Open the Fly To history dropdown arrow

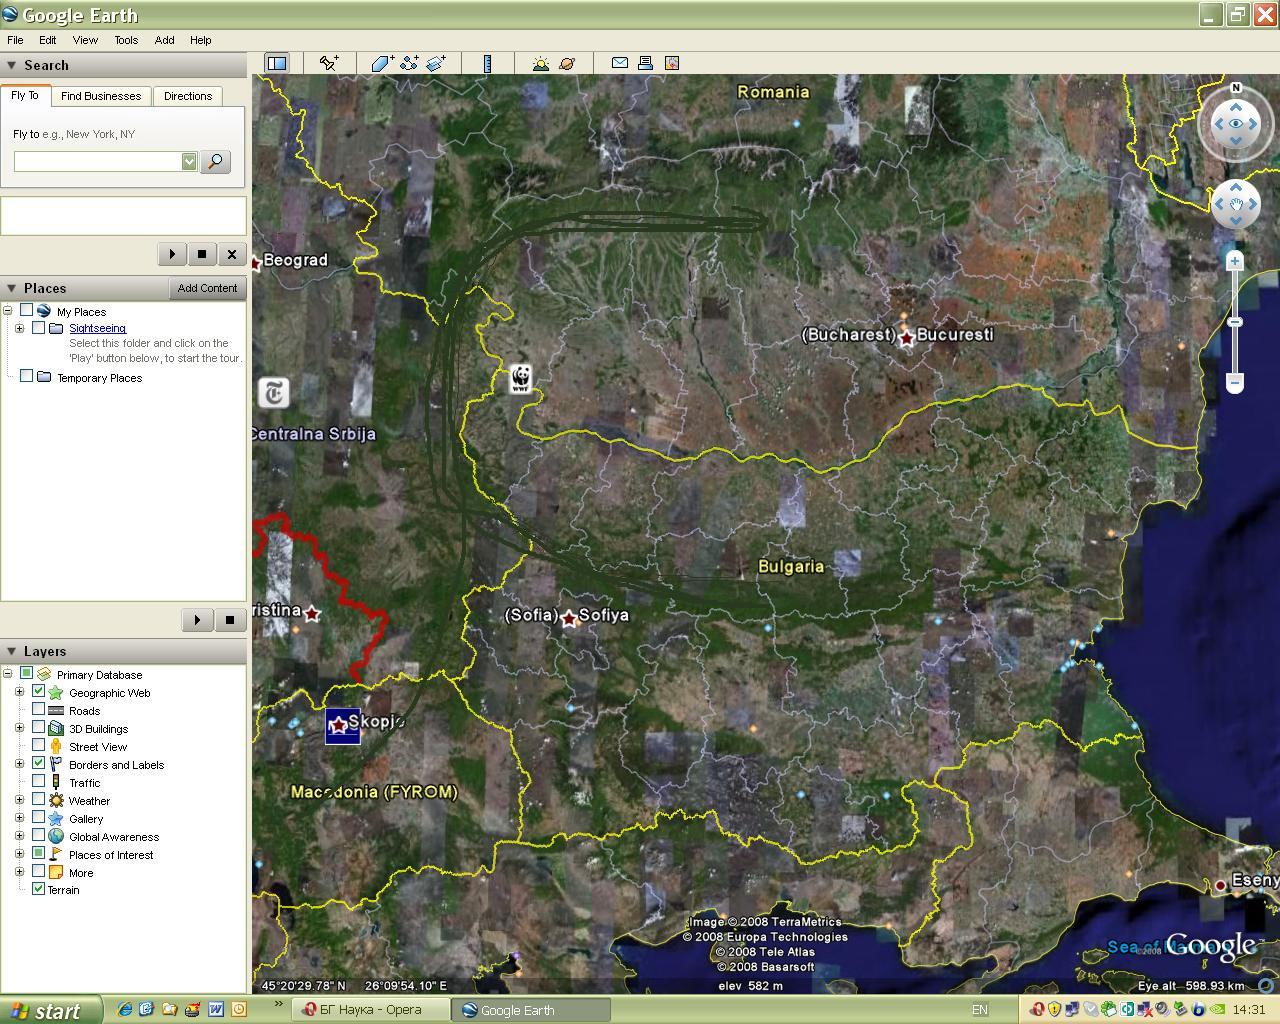[189, 162]
